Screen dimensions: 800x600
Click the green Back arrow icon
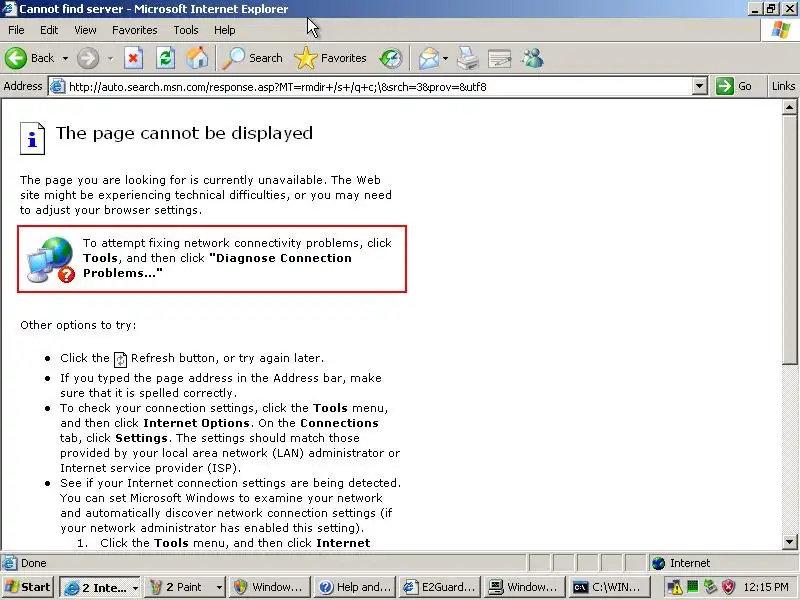(x=16, y=58)
